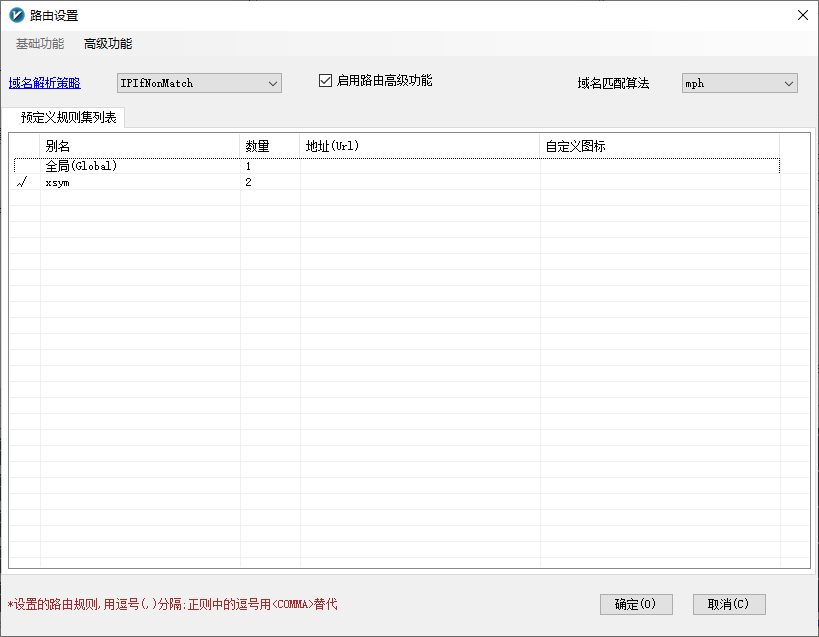Viewport: 819px width, 637px height.
Task: Click the 地址(Url) column header
Action: coord(420,146)
